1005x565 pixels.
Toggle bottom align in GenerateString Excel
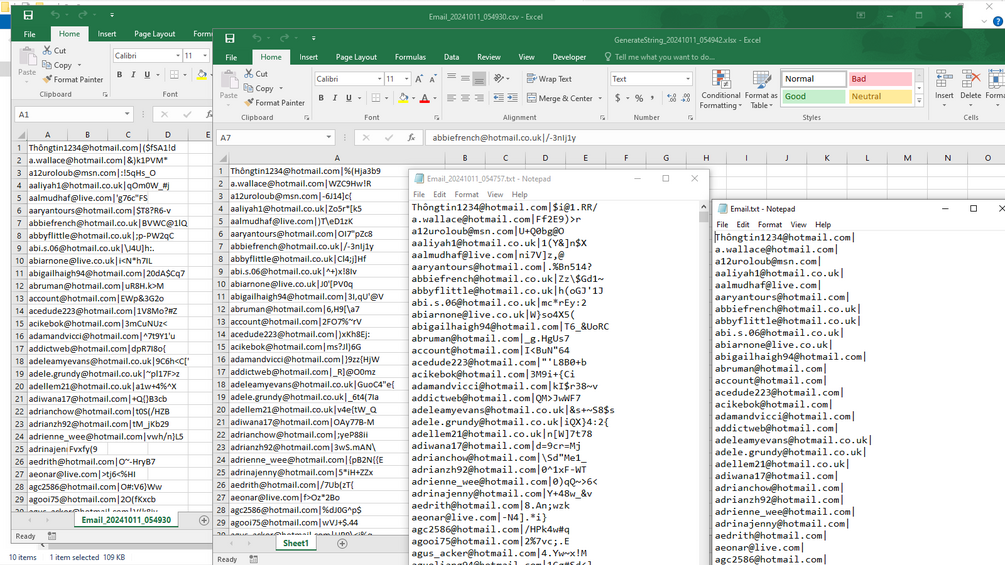(x=479, y=79)
